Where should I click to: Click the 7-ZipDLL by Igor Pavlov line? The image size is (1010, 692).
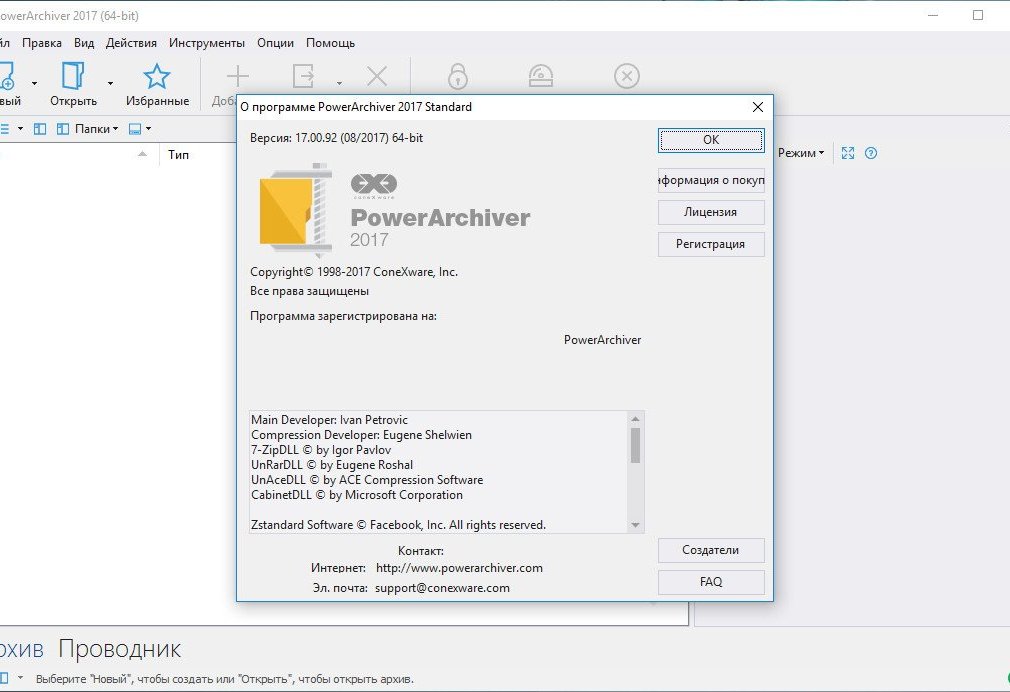click(x=321, y=450)
